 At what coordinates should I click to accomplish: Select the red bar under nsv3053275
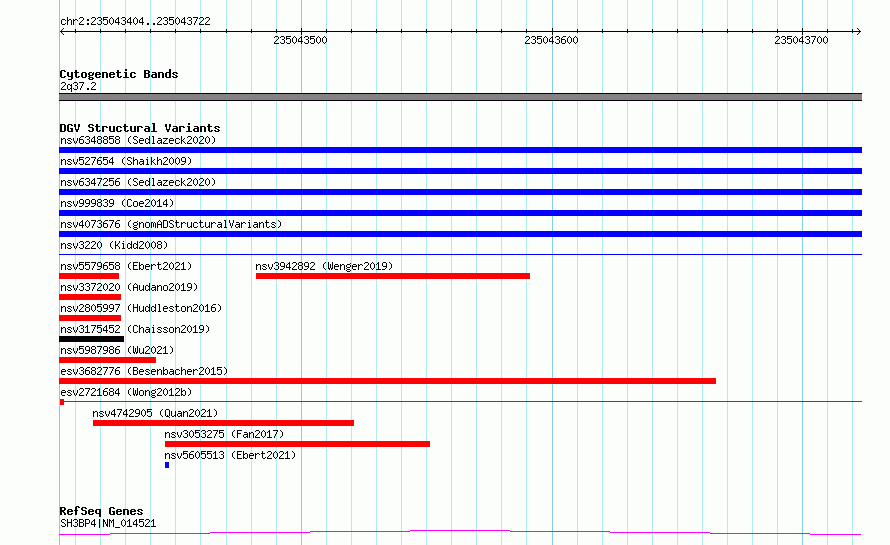click(297, 444)
